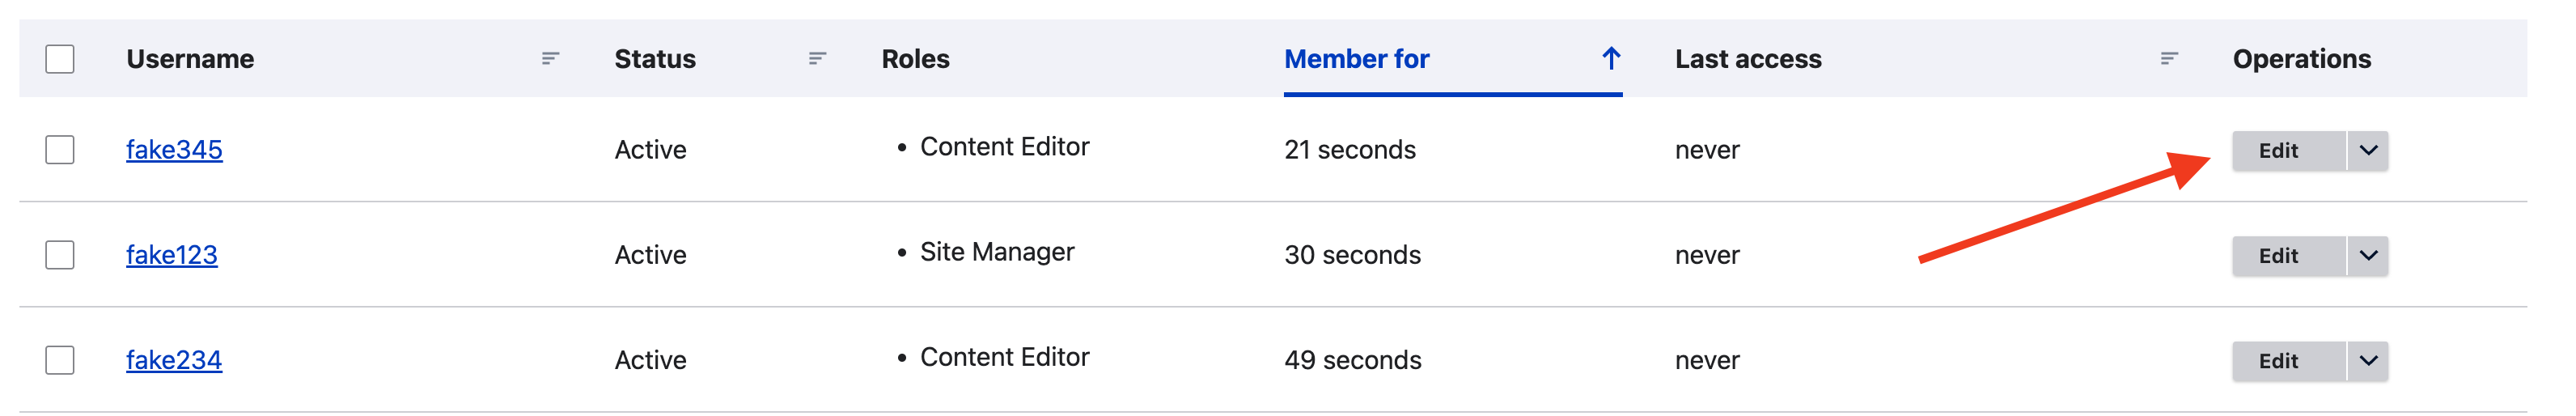Open the fake345 user profile link
2576x416 pixels.
click(174, 150)
